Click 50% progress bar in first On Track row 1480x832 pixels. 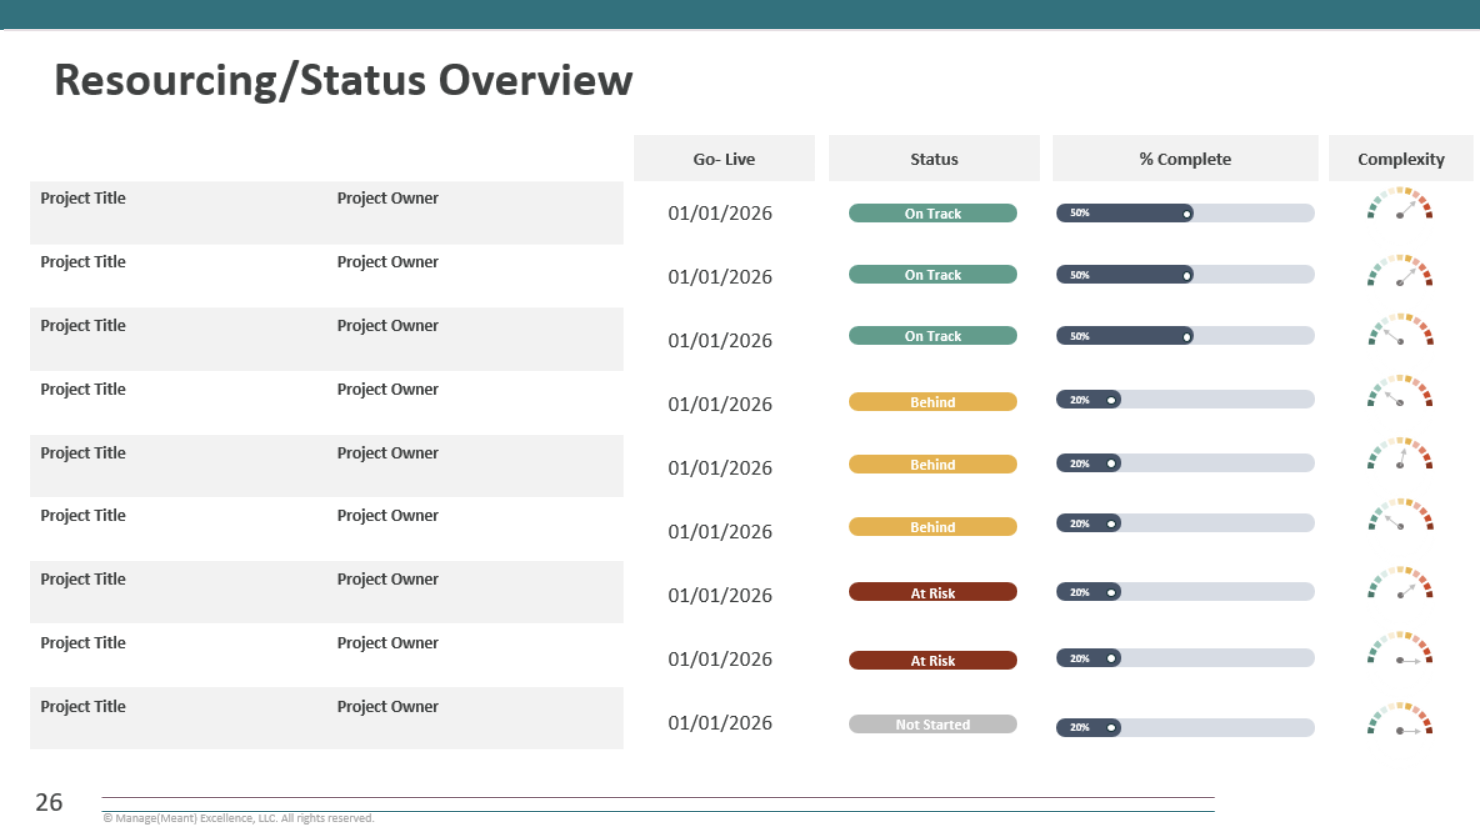(1185, 213)
